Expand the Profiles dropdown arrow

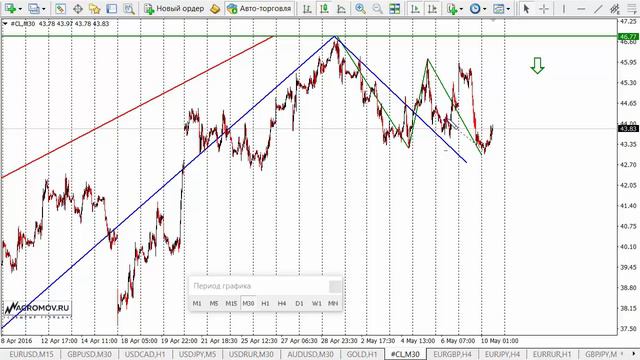(x=44, y=9)
